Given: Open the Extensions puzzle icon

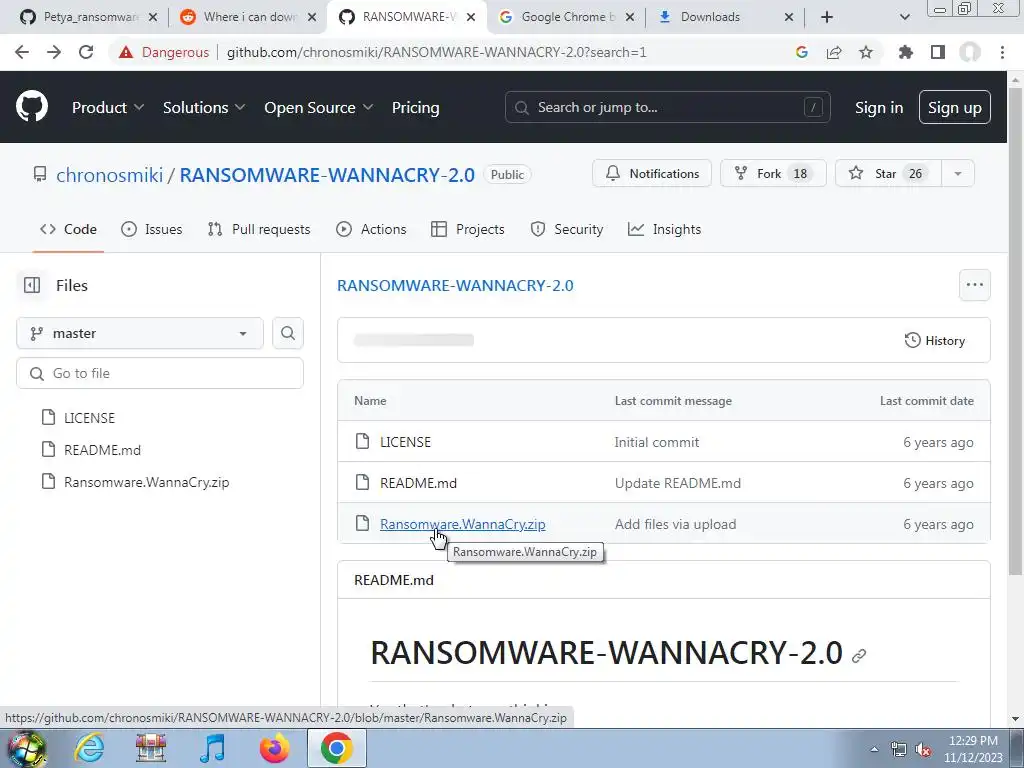Looking at the screenshot, I should (906, 52).
